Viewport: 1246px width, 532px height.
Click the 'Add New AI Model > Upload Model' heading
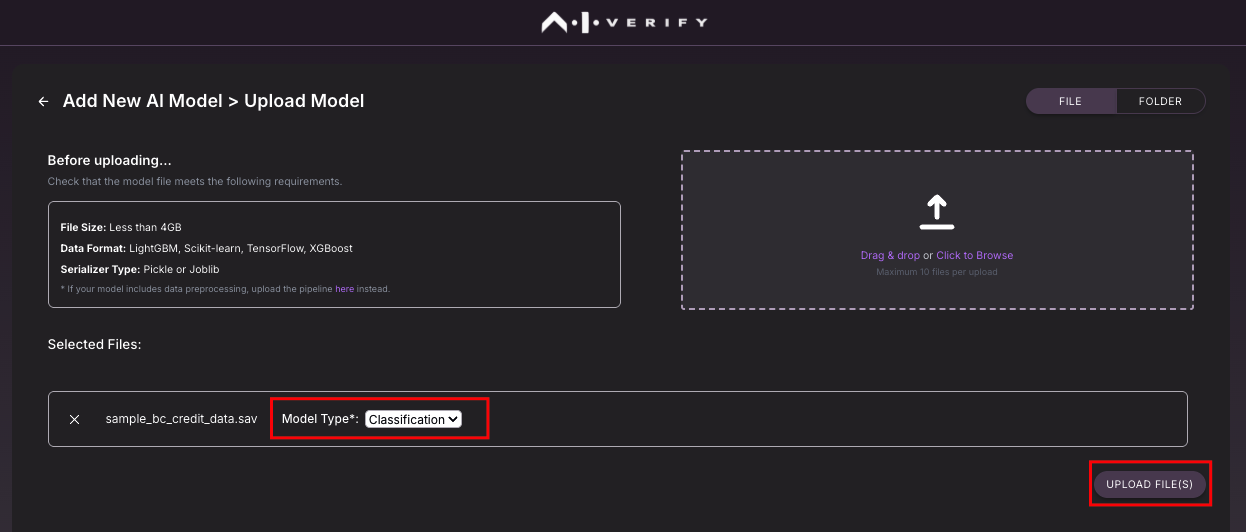(x=213, y=101)
